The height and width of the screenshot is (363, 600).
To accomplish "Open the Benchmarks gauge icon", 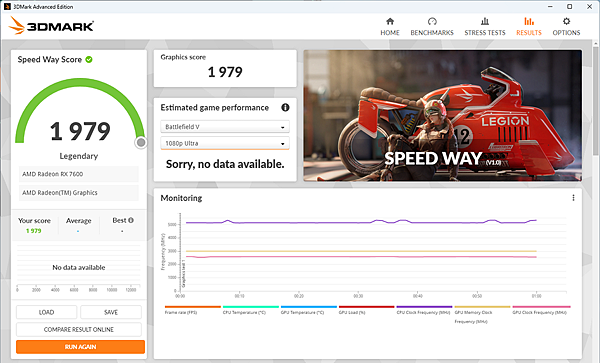I will [432, 21].
